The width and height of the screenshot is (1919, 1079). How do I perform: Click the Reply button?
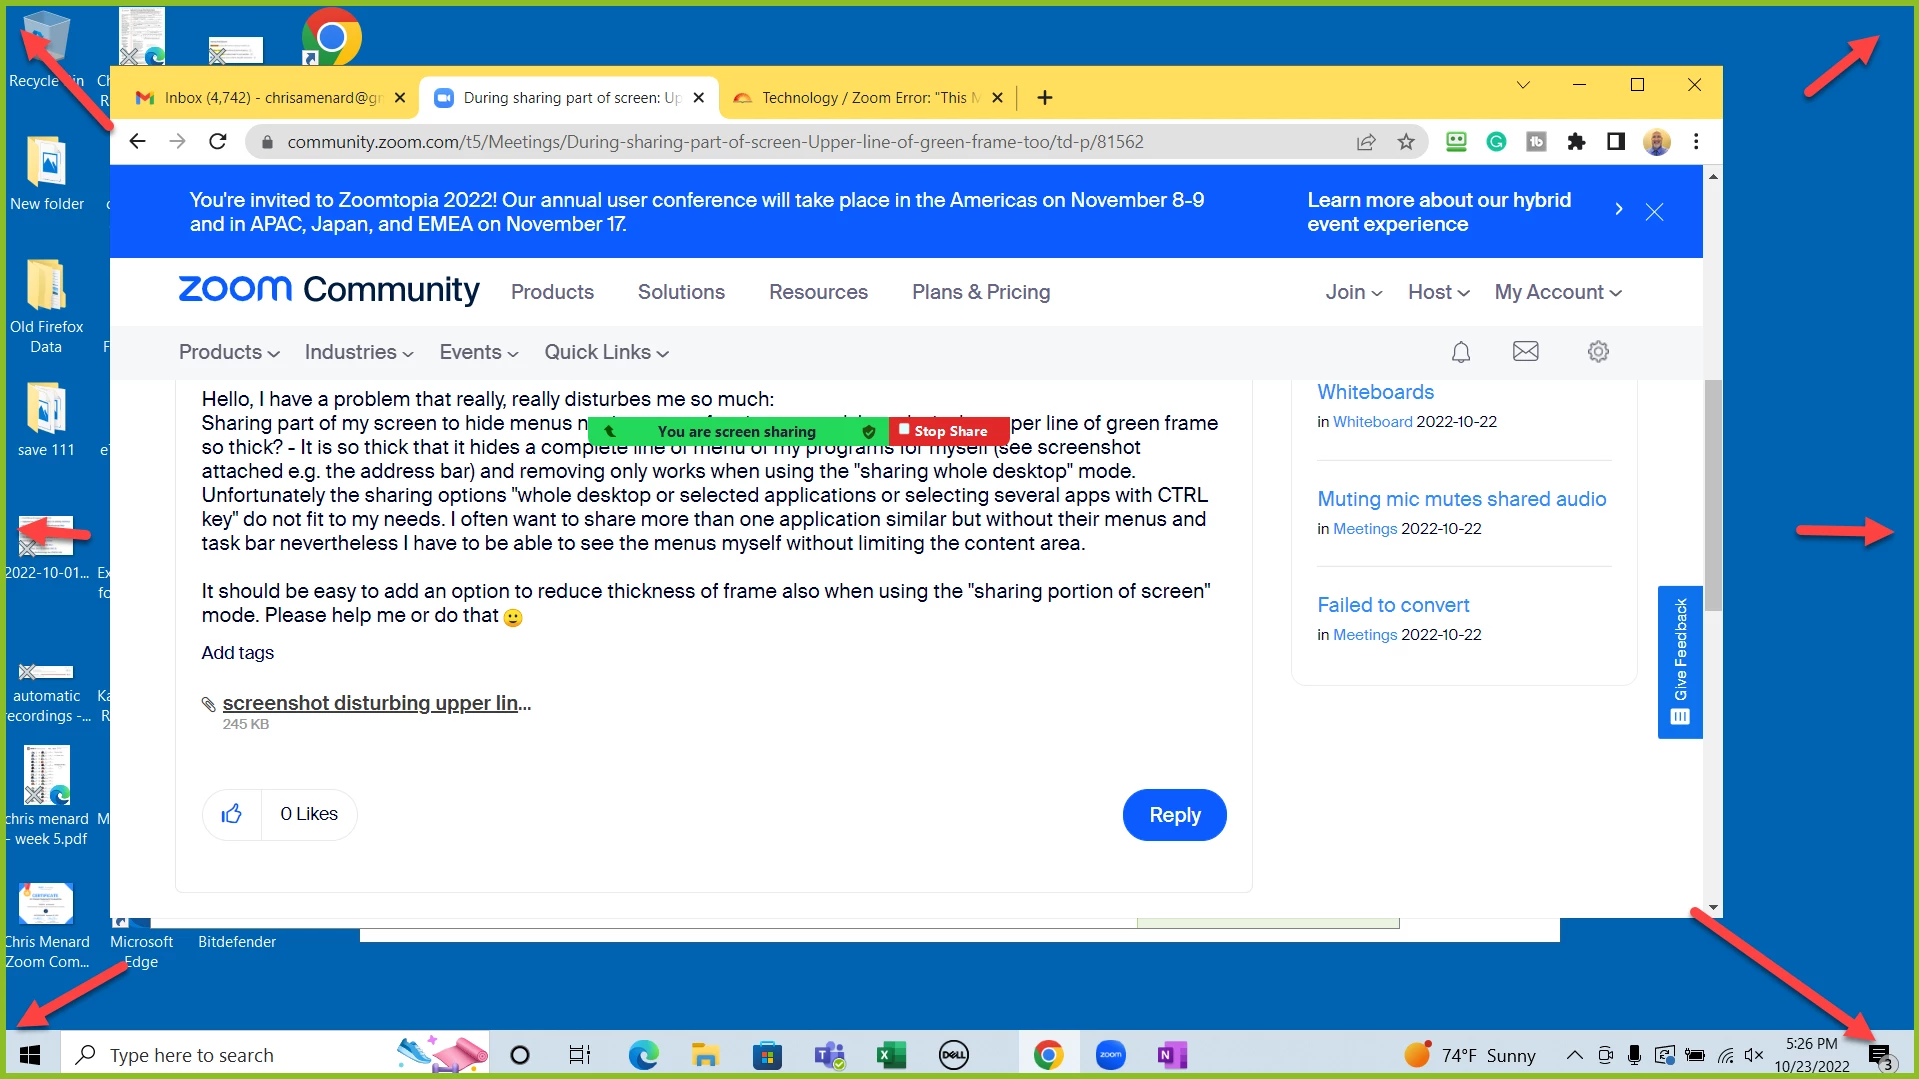click(x=1175, y=815)
